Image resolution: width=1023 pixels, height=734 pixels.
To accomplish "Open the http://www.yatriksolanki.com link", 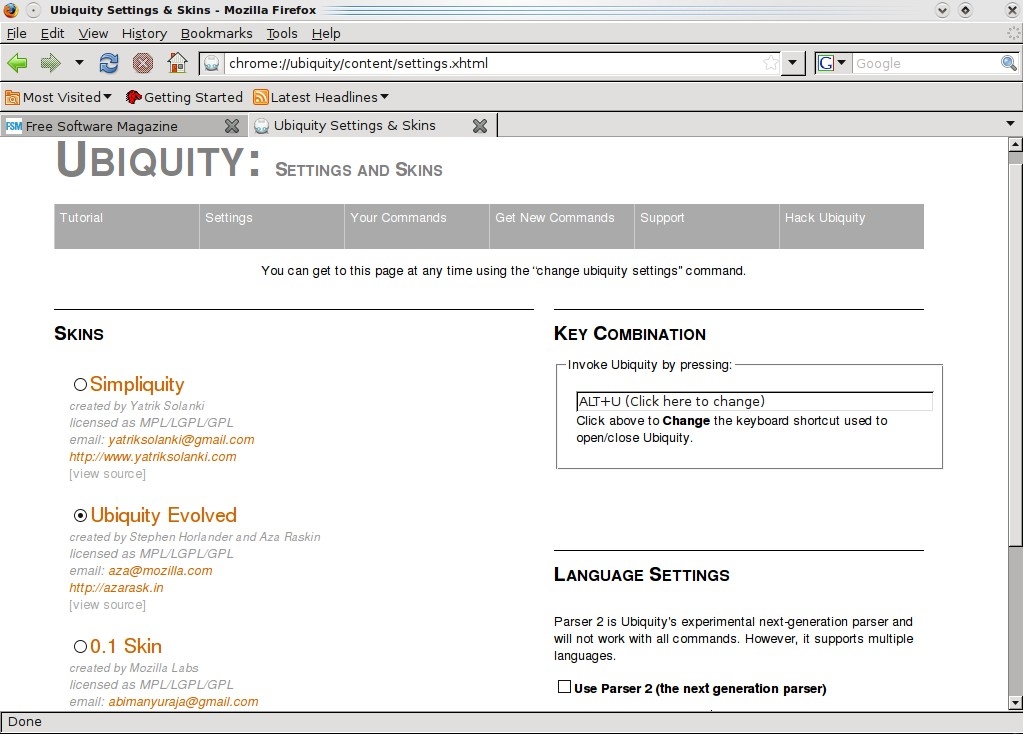I will 153,457.
